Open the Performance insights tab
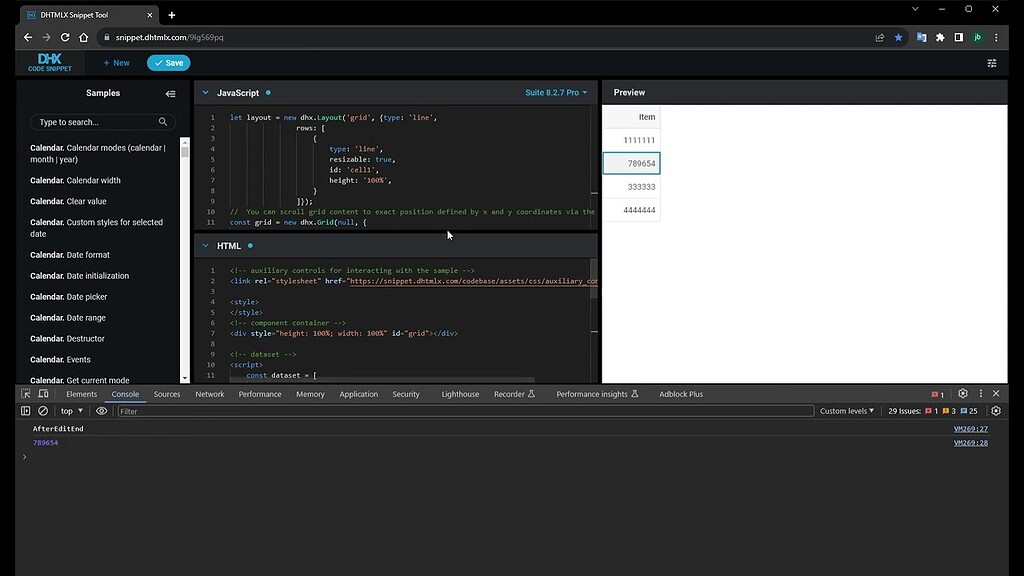 (x=597, y=394)
